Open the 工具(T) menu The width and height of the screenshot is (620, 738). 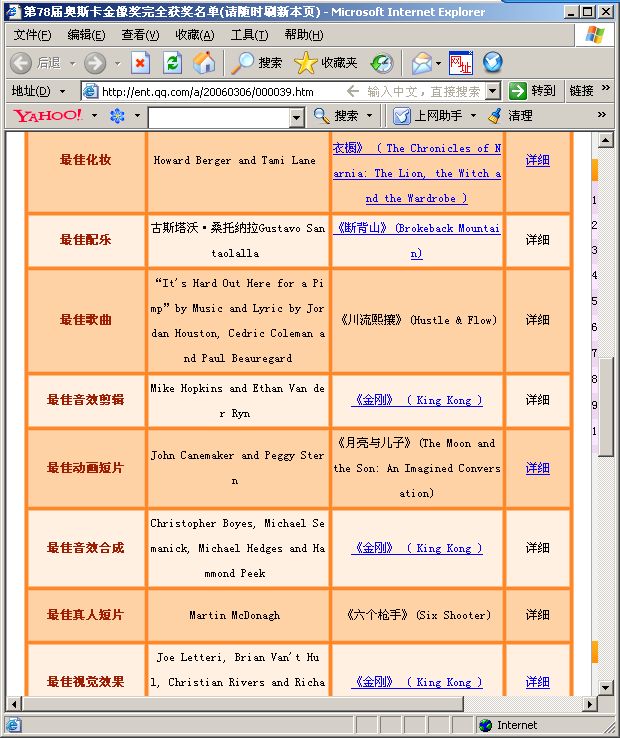250,35
